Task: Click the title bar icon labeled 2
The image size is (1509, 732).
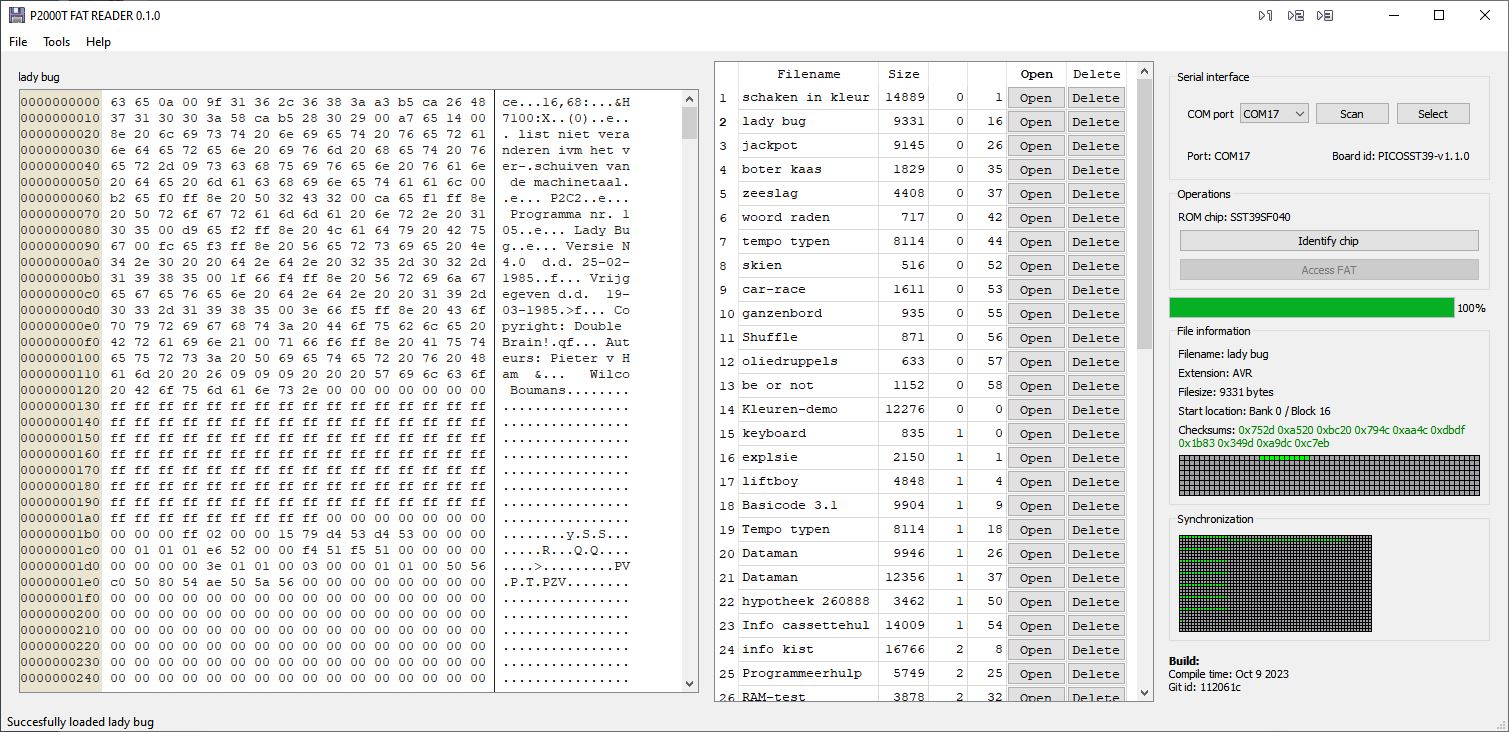Action: [1295, 15]
